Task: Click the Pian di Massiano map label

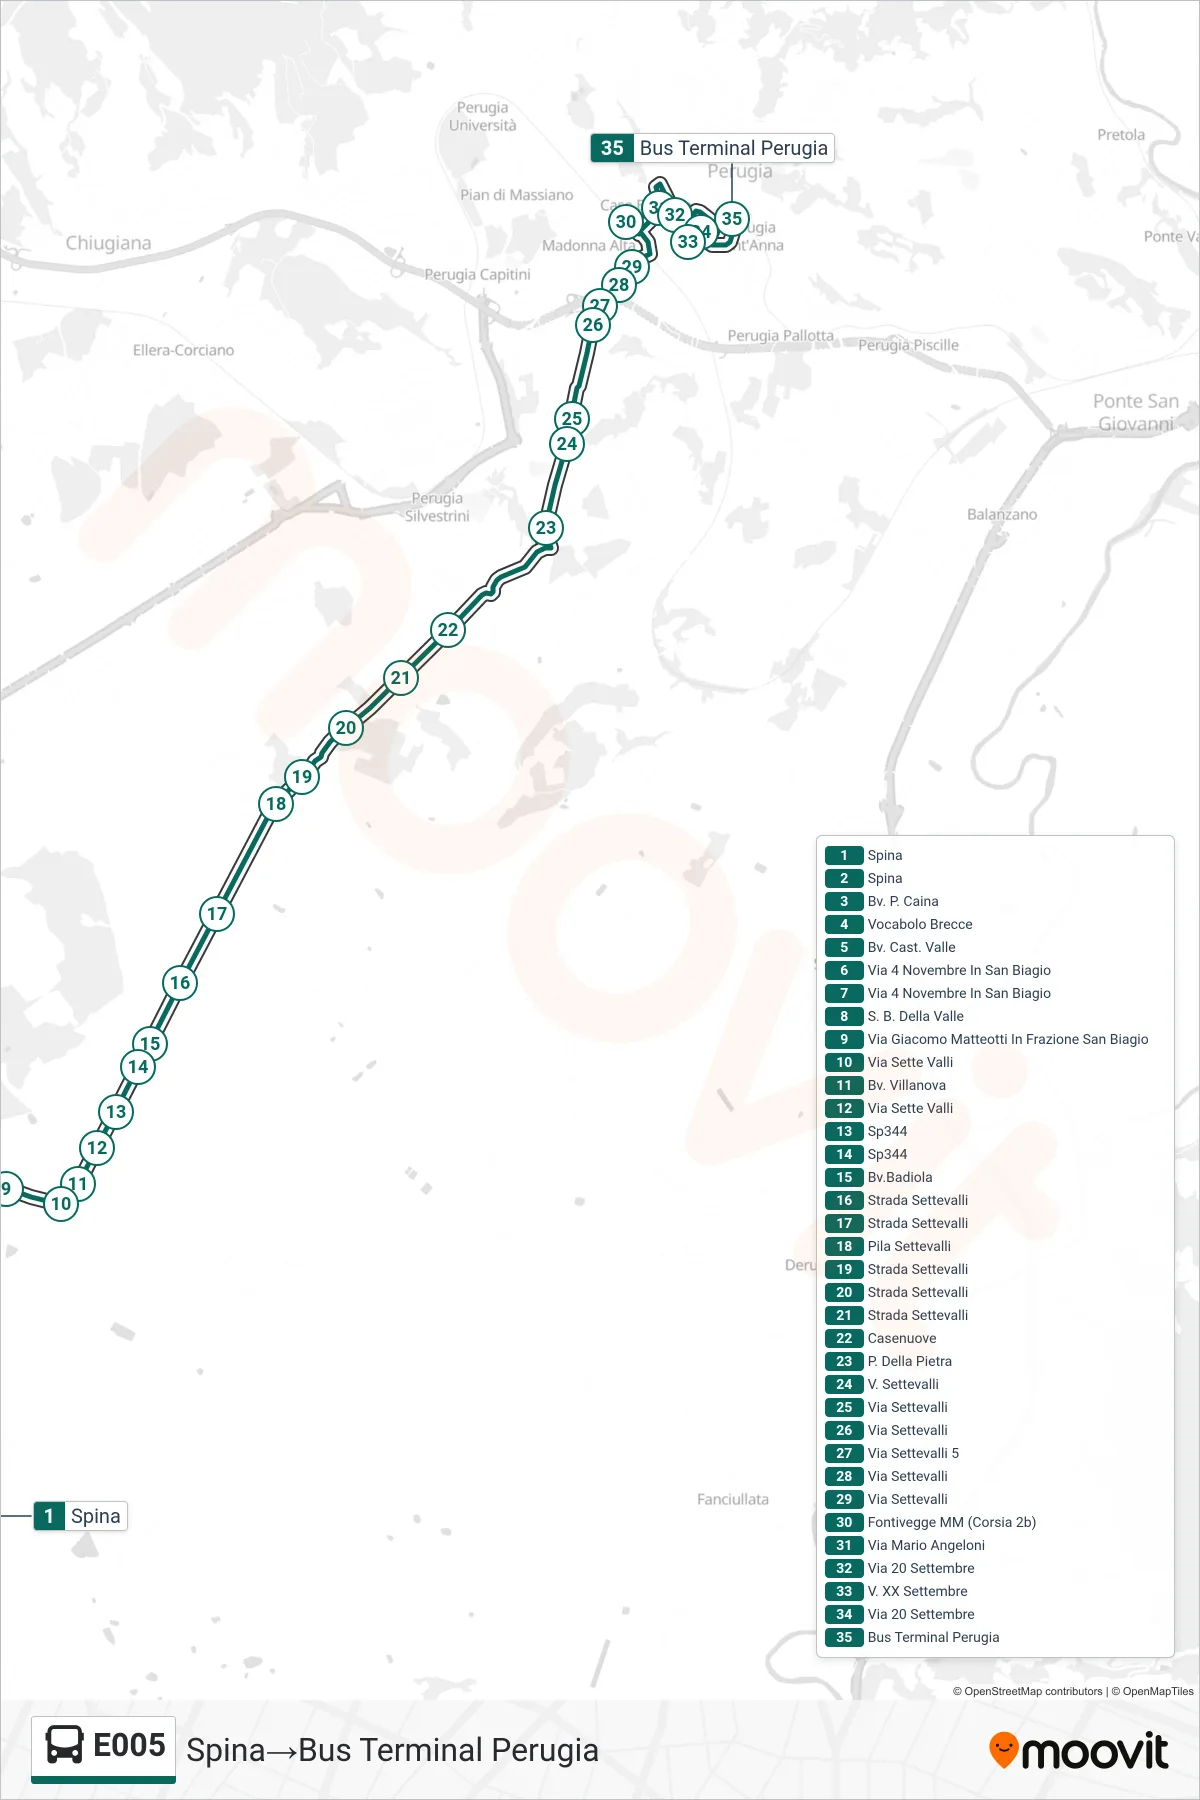Action: click(517, 195)
